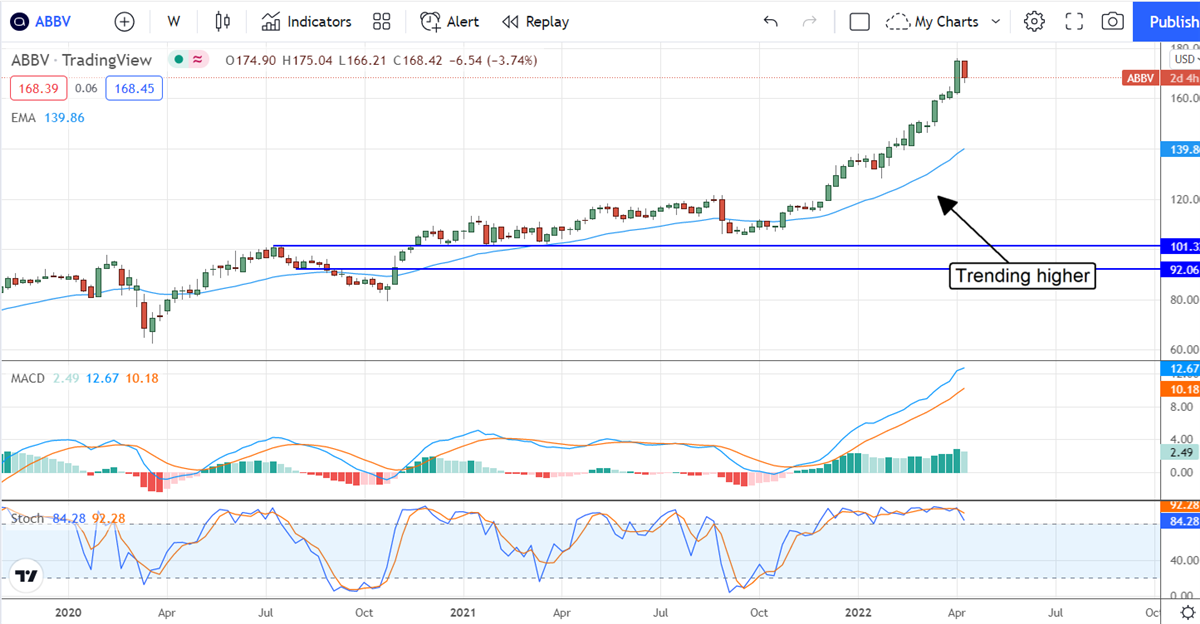Open the indicator templates grid icon

pyautogui.click(x=381, y=21)
